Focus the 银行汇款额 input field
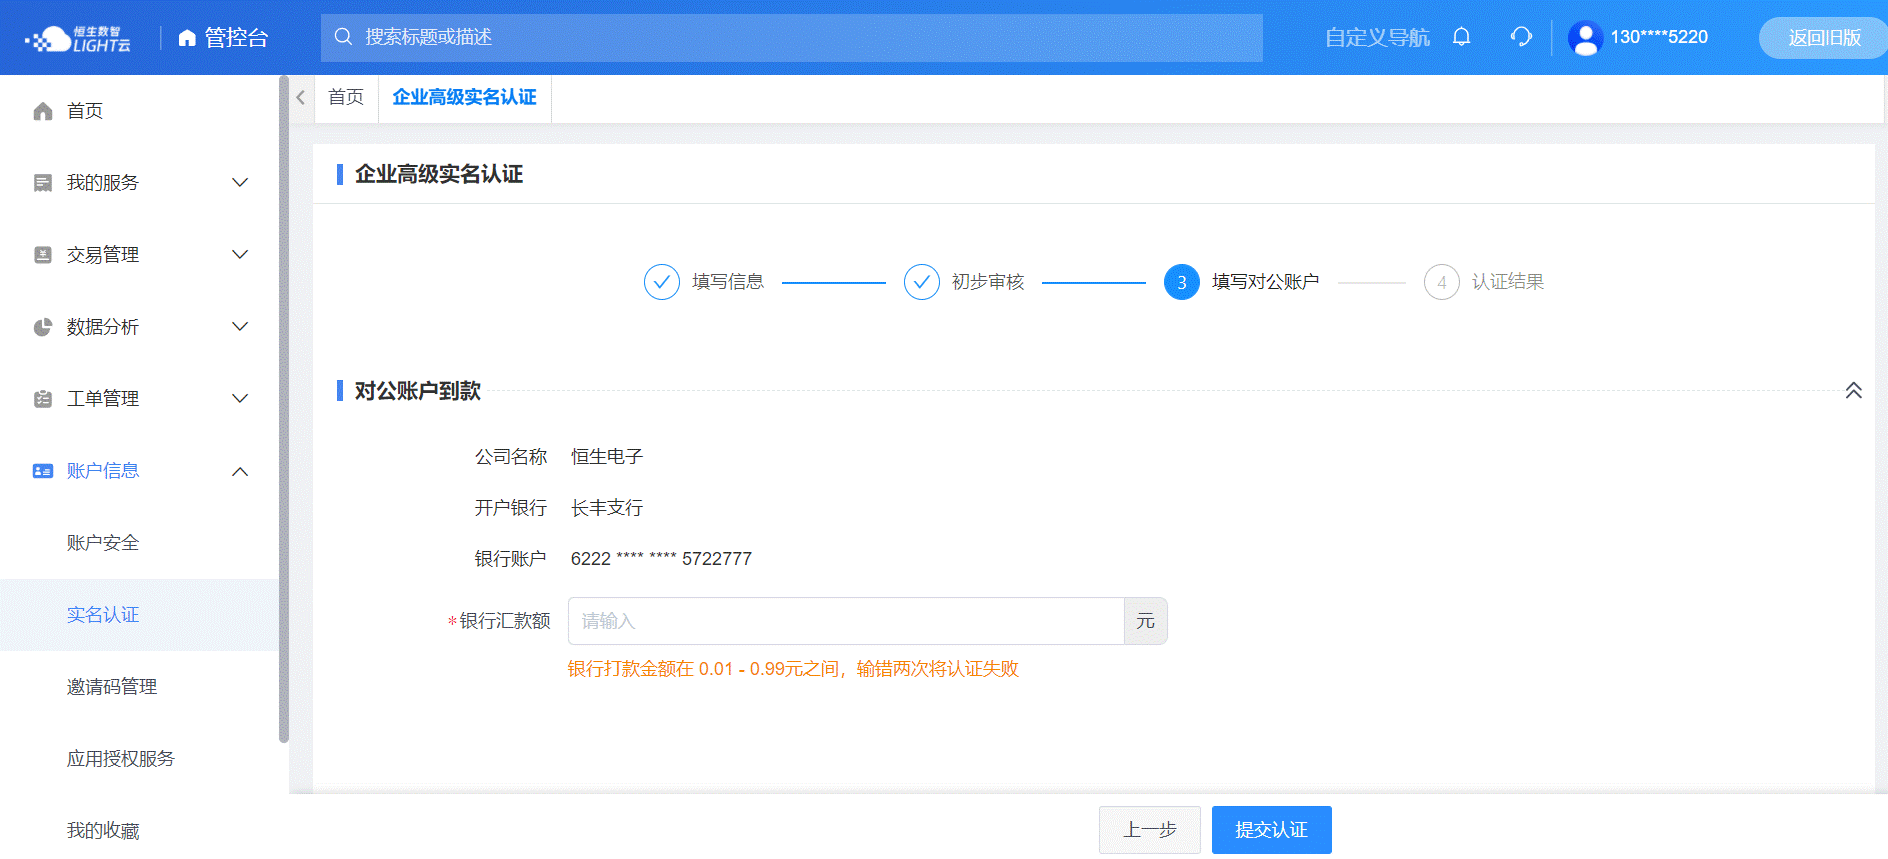 846,621
